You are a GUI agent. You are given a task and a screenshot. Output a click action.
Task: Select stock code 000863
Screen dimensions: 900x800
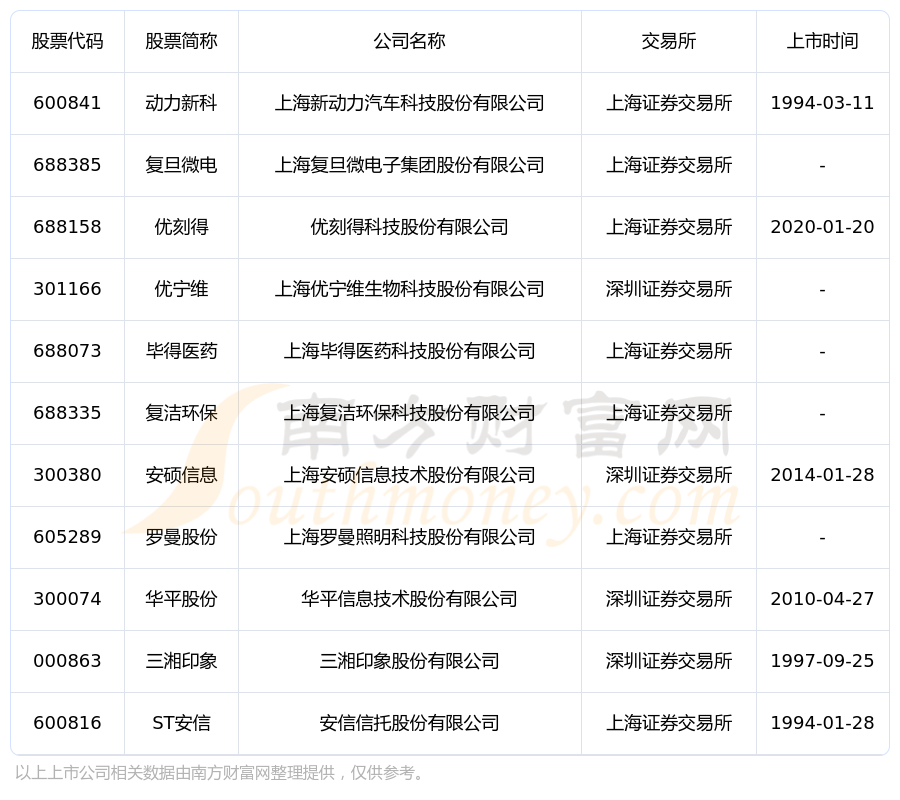tap(67, 661)
